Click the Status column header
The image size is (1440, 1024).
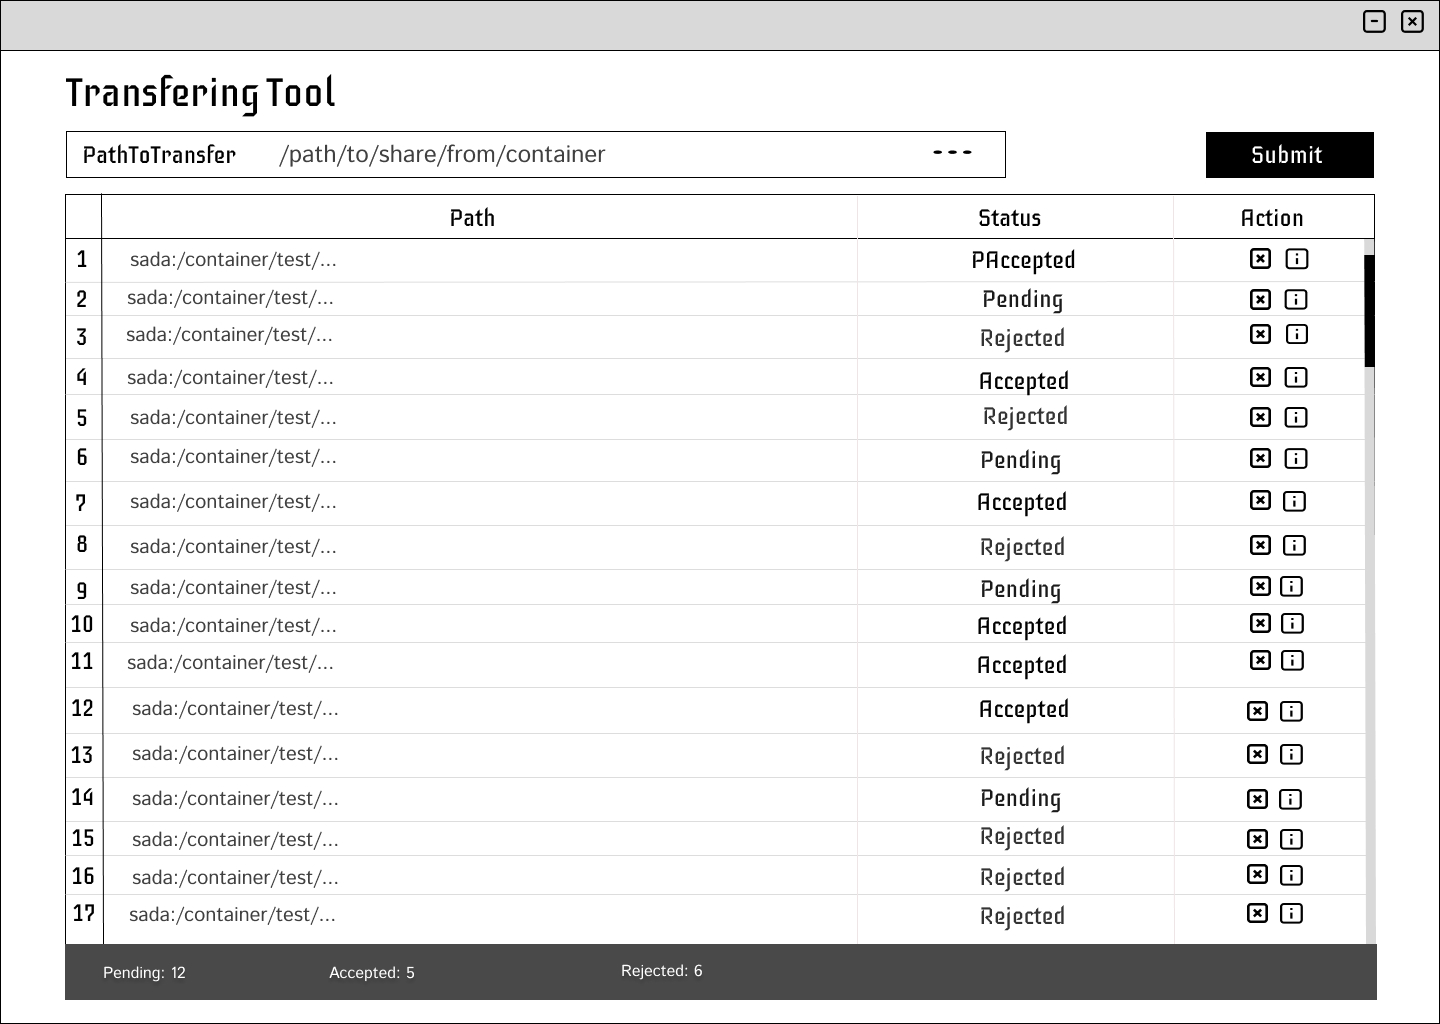(x=1009, y=218)
